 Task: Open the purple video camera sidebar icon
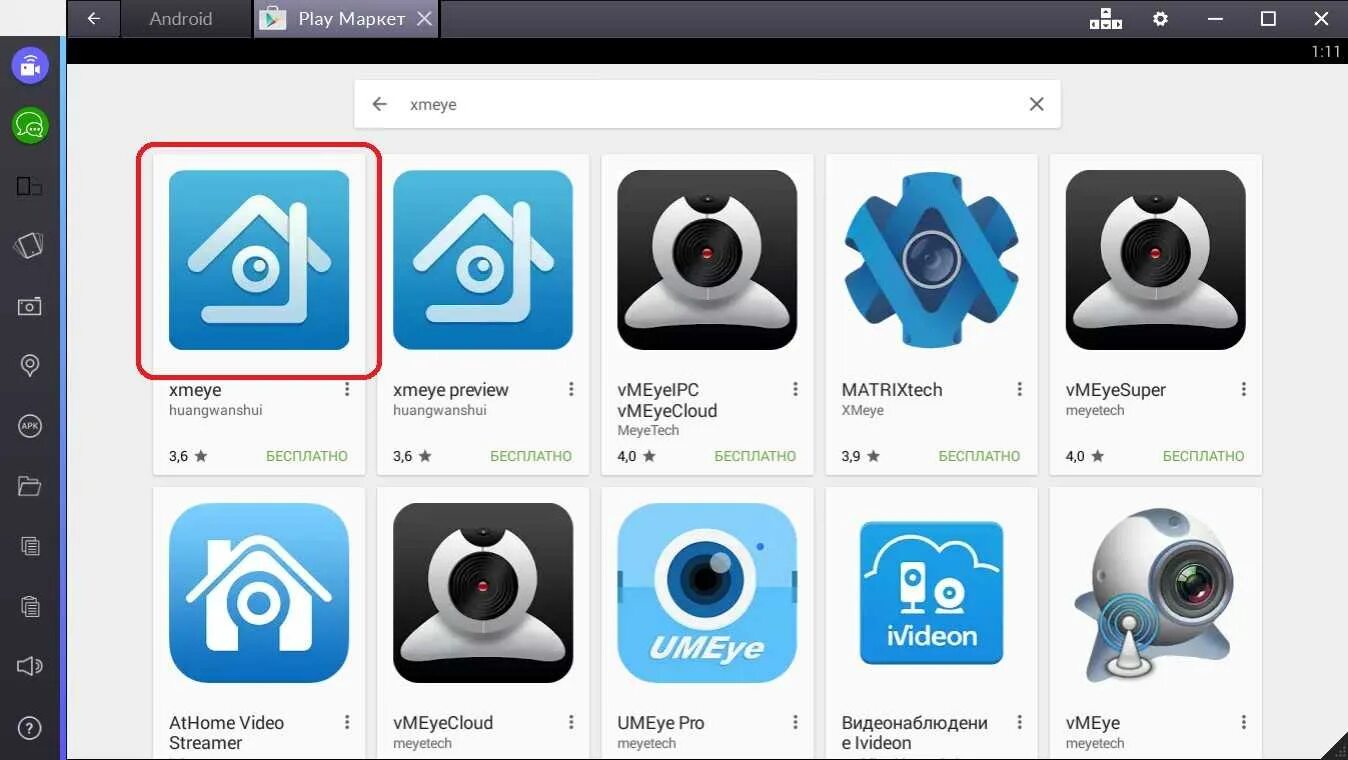click(30, 67)
